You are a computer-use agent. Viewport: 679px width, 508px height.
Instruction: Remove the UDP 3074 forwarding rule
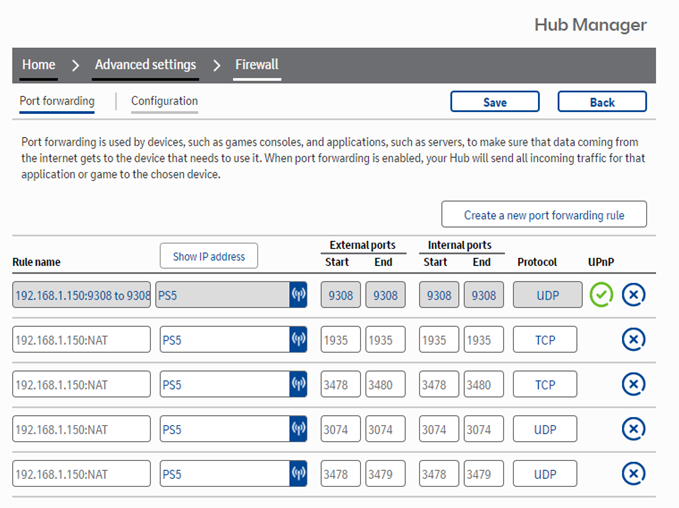coord(633,429)
